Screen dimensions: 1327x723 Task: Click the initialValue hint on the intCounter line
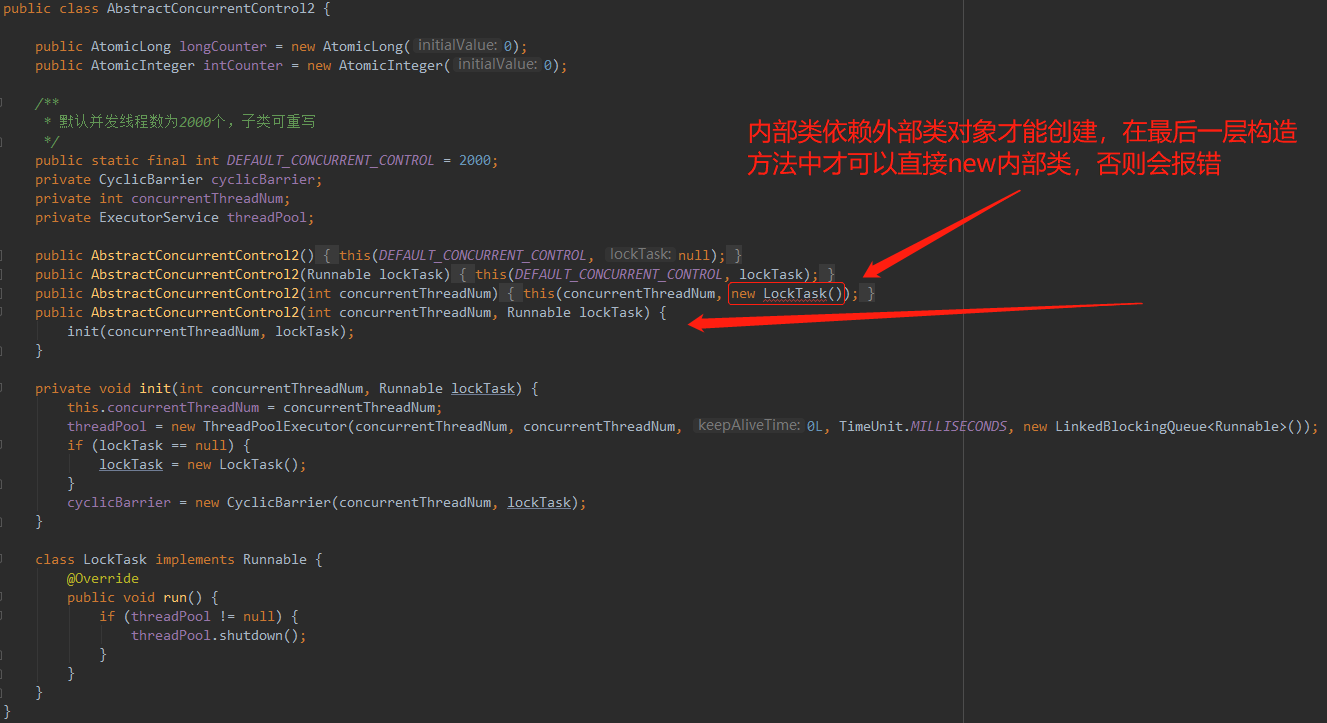pyautogui.click(x=497, y=65)
